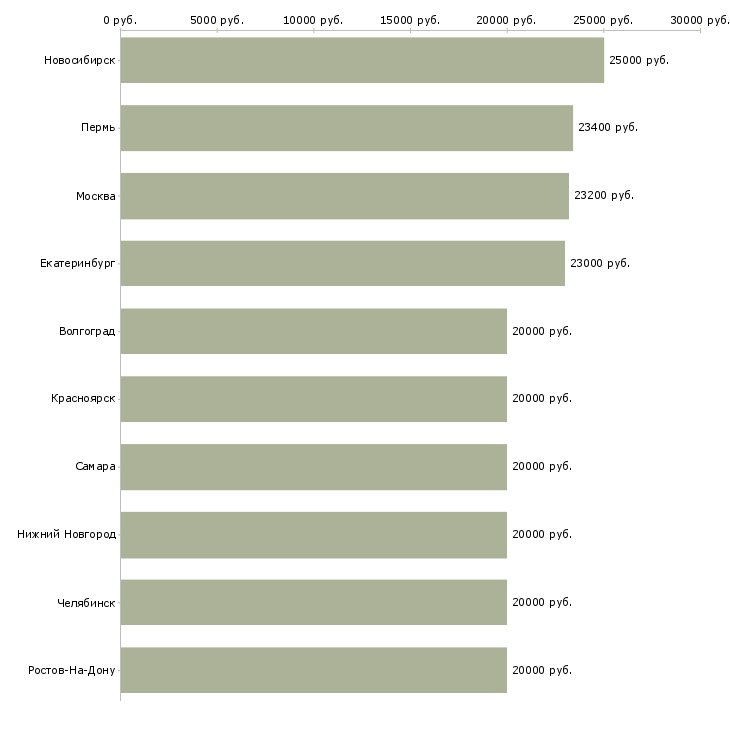The image size is (730, 730).
Task: Select the Челябинск bar
Action: [x=313, y=602]
